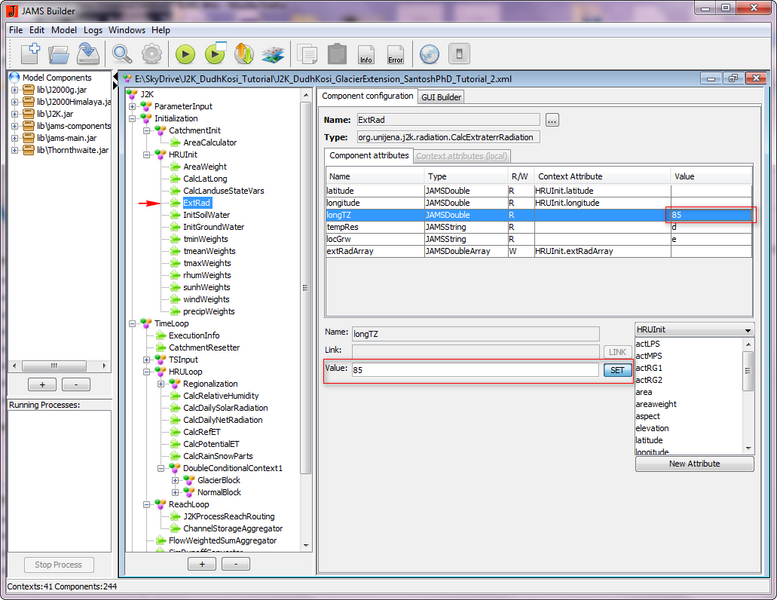Expand lib\J2000g.jar in Model Components
Viewport: 777px width, 600px height.
[15, 90]
